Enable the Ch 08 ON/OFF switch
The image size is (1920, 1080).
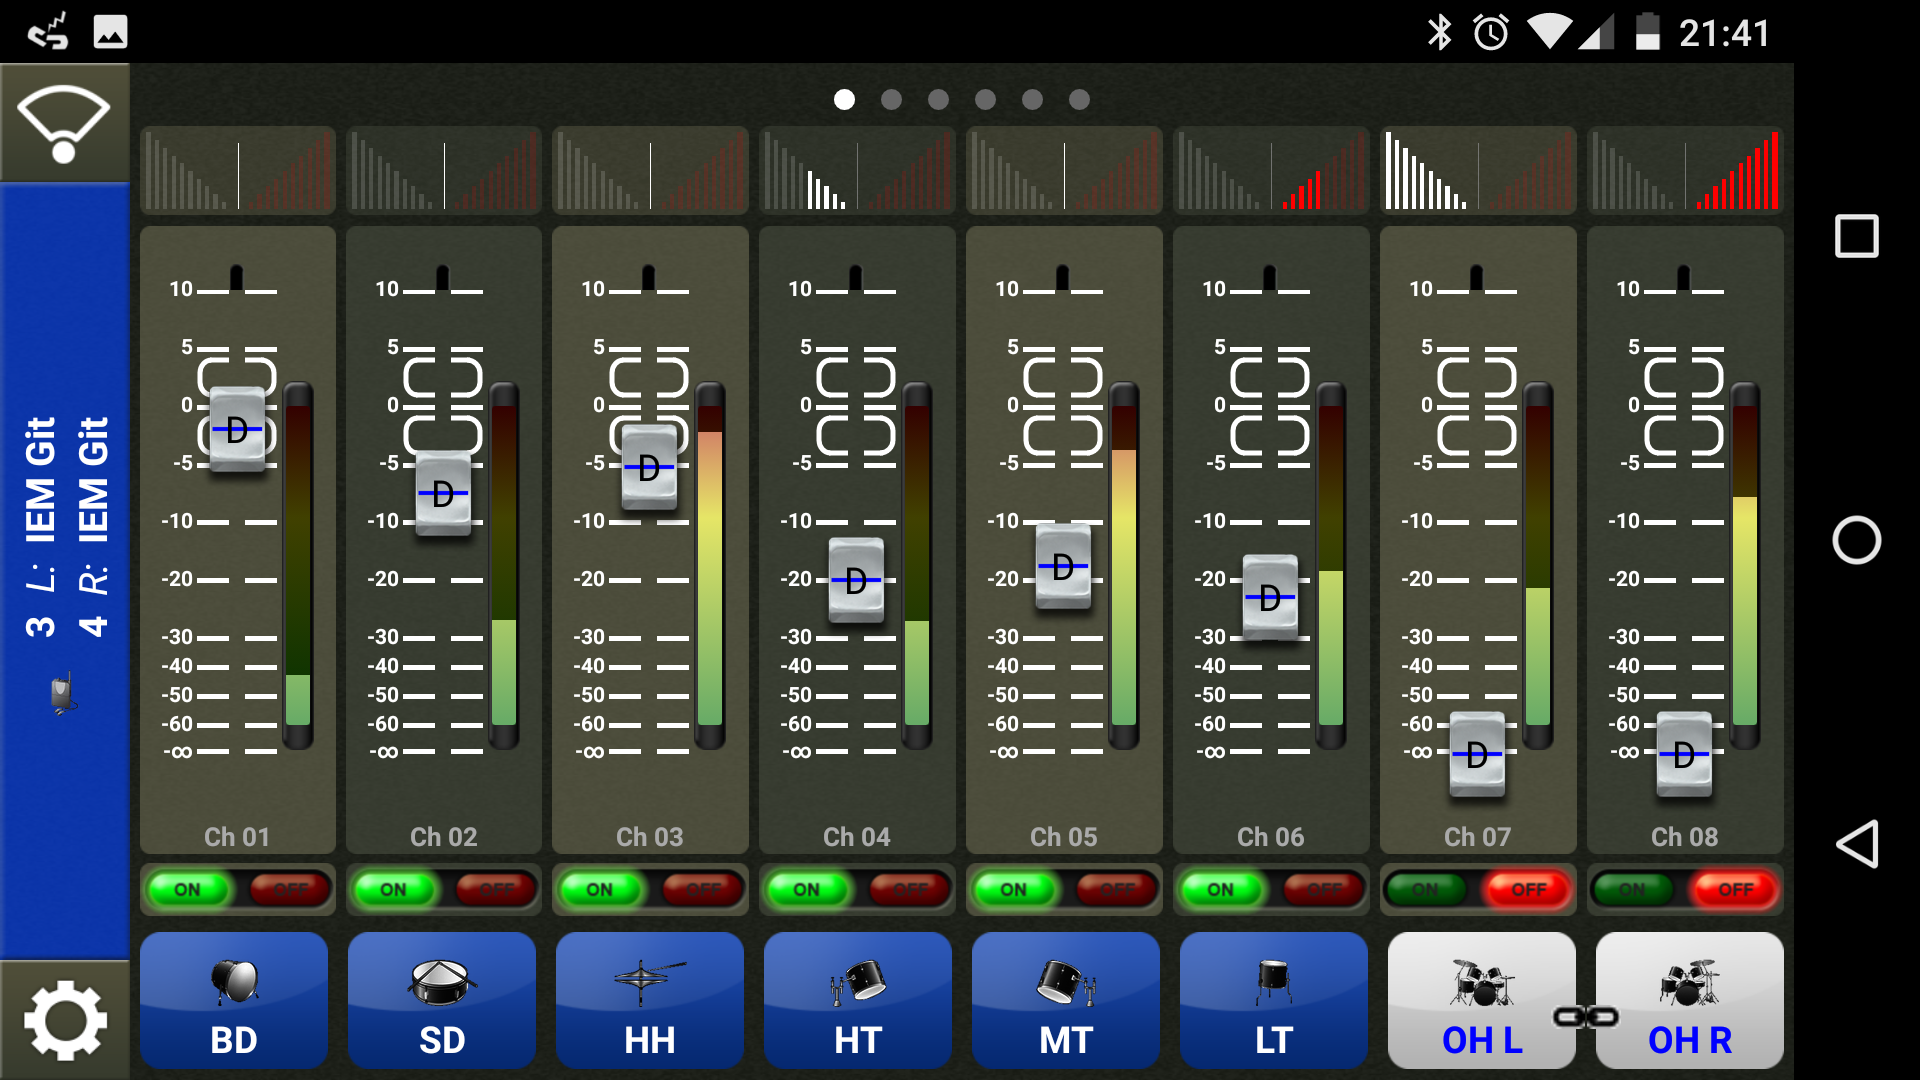[x=1633, y=889]
